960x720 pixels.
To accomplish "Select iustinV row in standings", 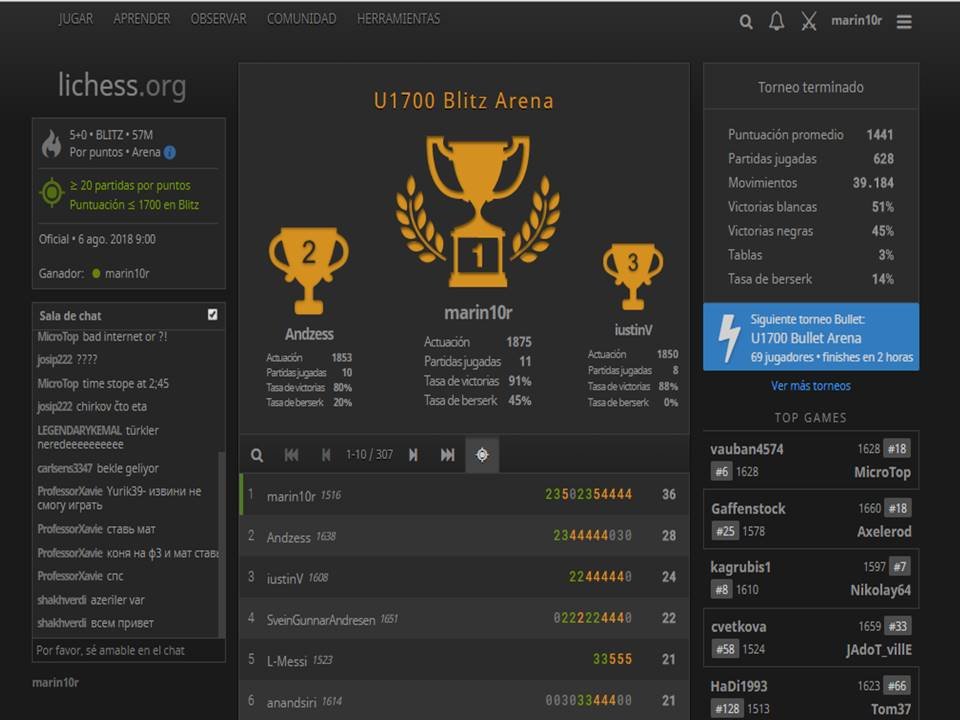I will [463, 577].
